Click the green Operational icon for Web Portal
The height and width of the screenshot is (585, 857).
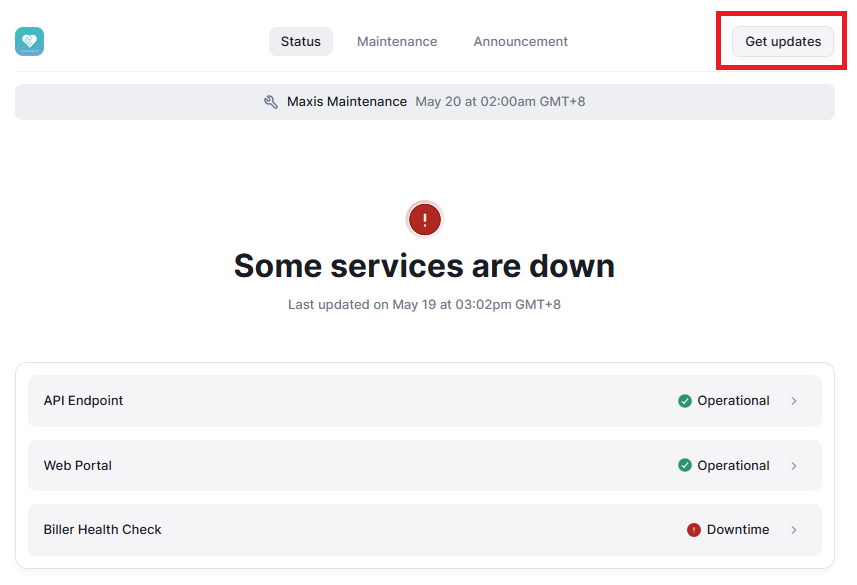click(x=684, y=465)
